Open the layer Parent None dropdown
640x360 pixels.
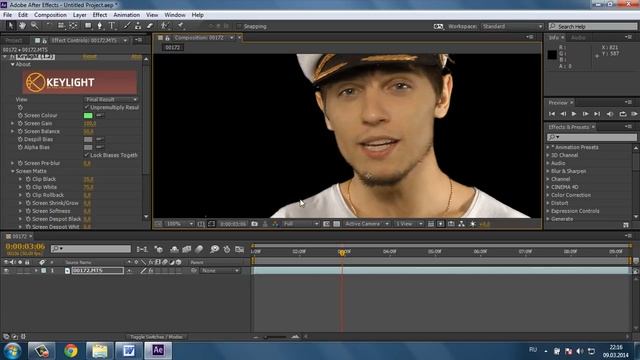[x=220, y=270]
